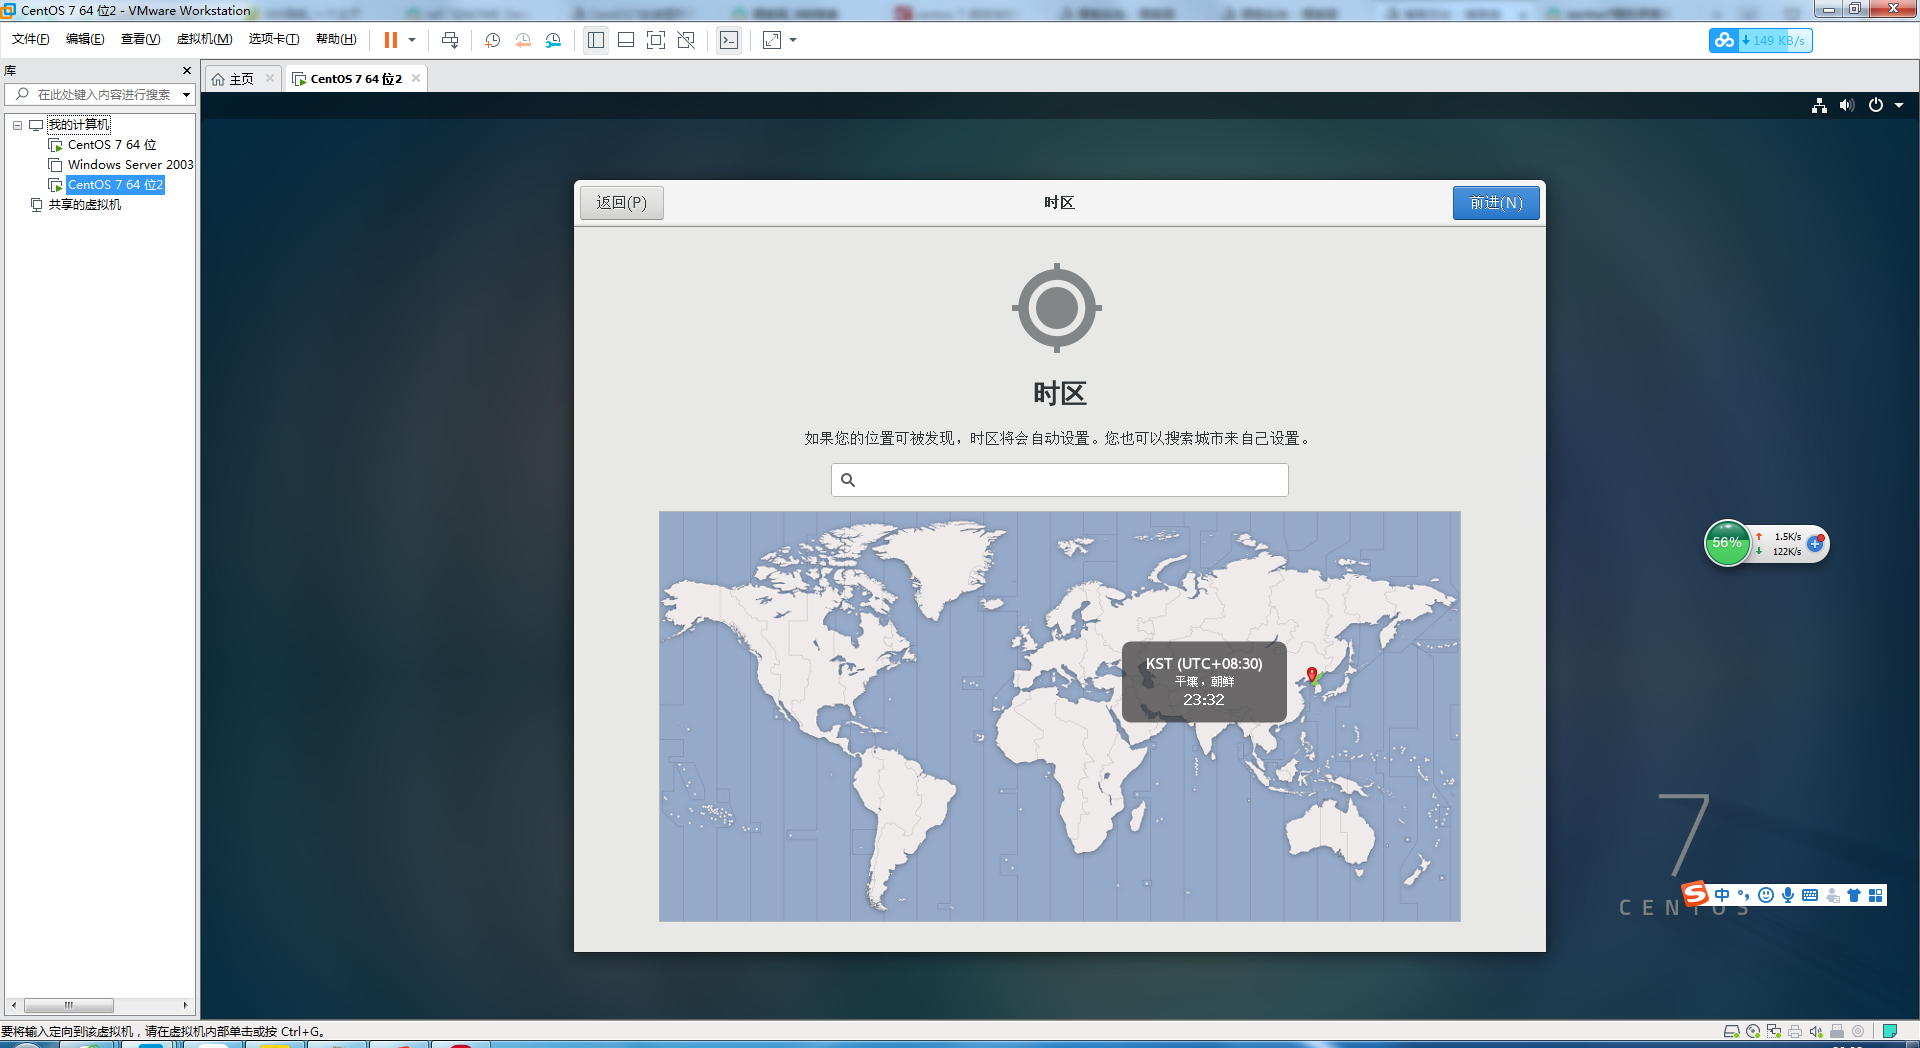Open the IME skin shirt icon
This screenshot has width=1920, height=1048.
(x=1854, y=895)
